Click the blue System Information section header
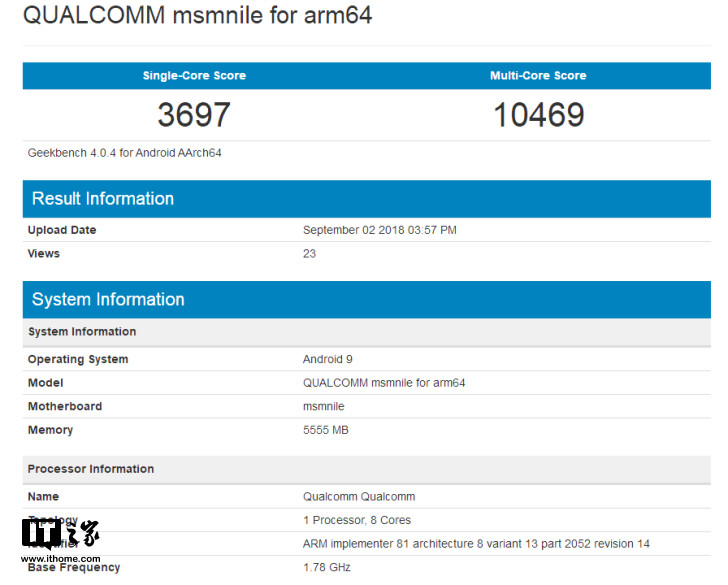This screenshot has width=728, height=585. point(367,299)
